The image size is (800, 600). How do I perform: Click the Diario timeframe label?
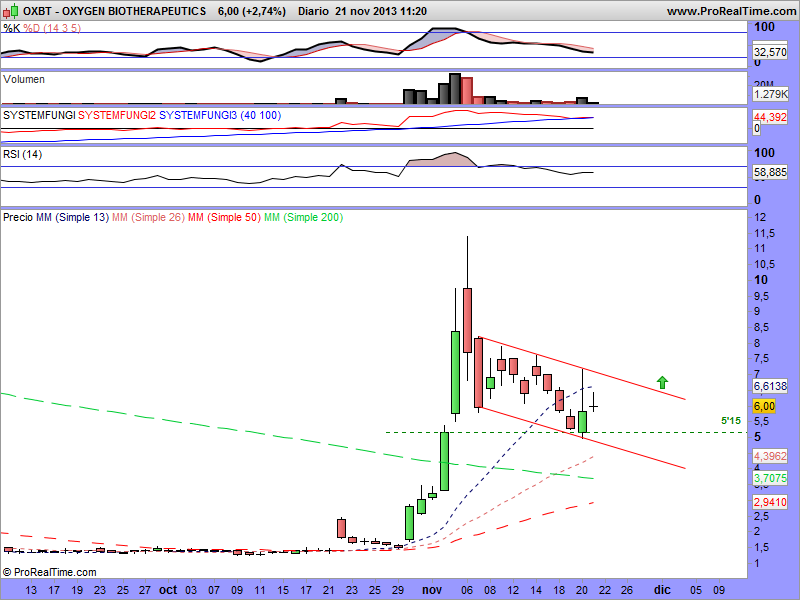click(x=313, y=11)
